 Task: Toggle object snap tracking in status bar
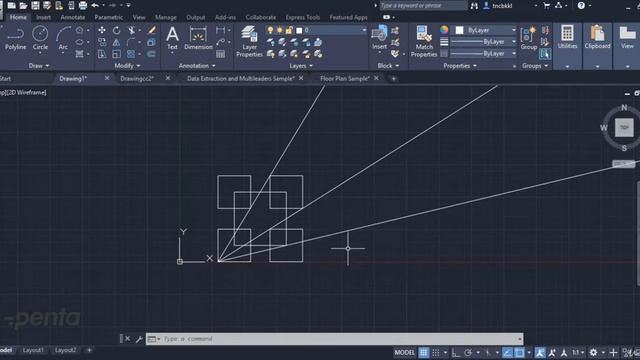coord(507,352)
